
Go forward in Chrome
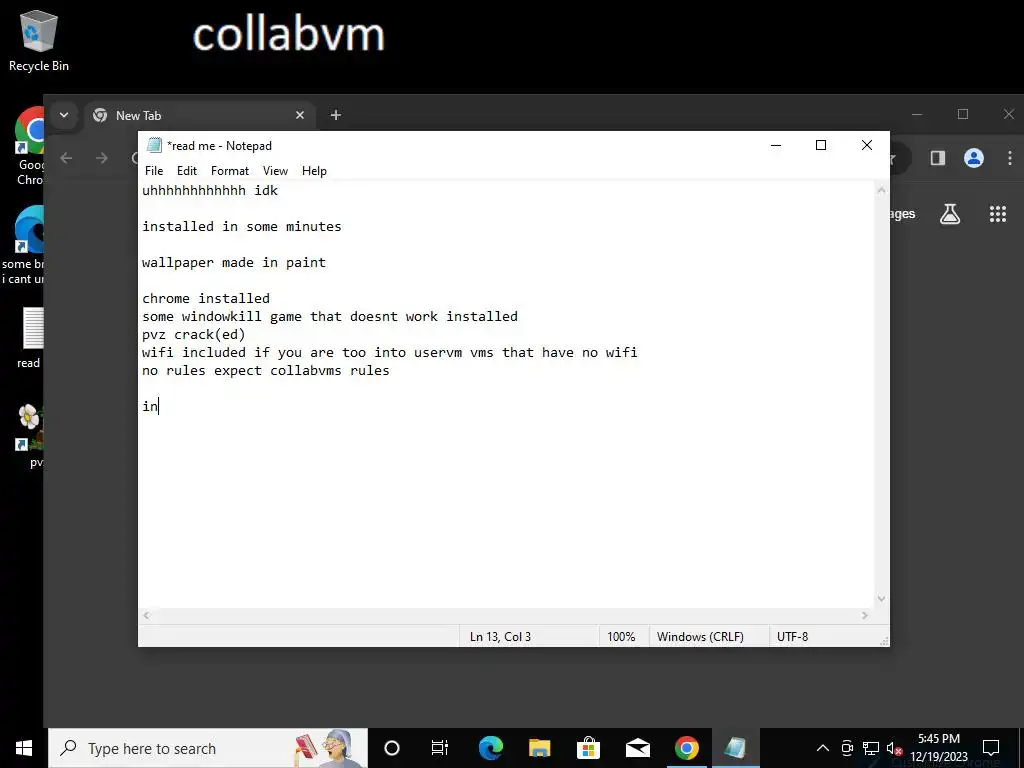(101, 157)
